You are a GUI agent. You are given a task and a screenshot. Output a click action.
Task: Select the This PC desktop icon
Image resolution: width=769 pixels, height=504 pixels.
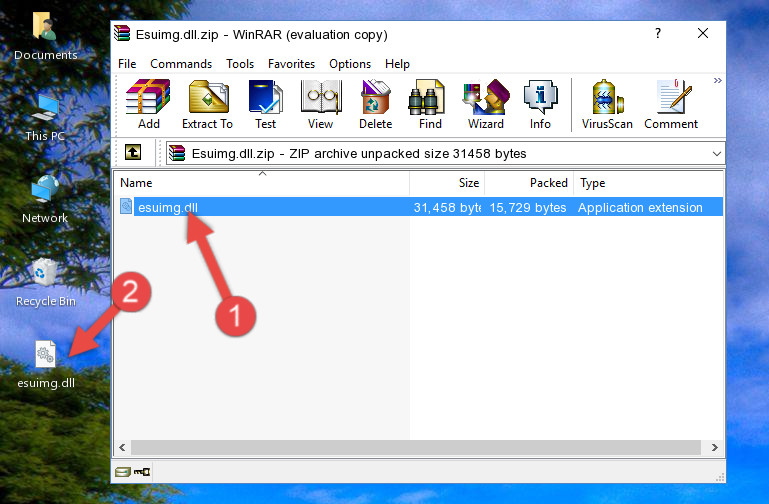(x=45, y=118)
